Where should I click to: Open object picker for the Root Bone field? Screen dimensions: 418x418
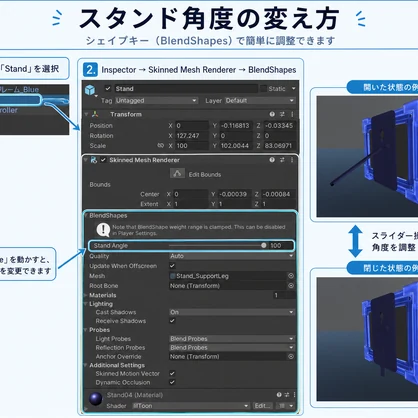click(x=291, y=286)
